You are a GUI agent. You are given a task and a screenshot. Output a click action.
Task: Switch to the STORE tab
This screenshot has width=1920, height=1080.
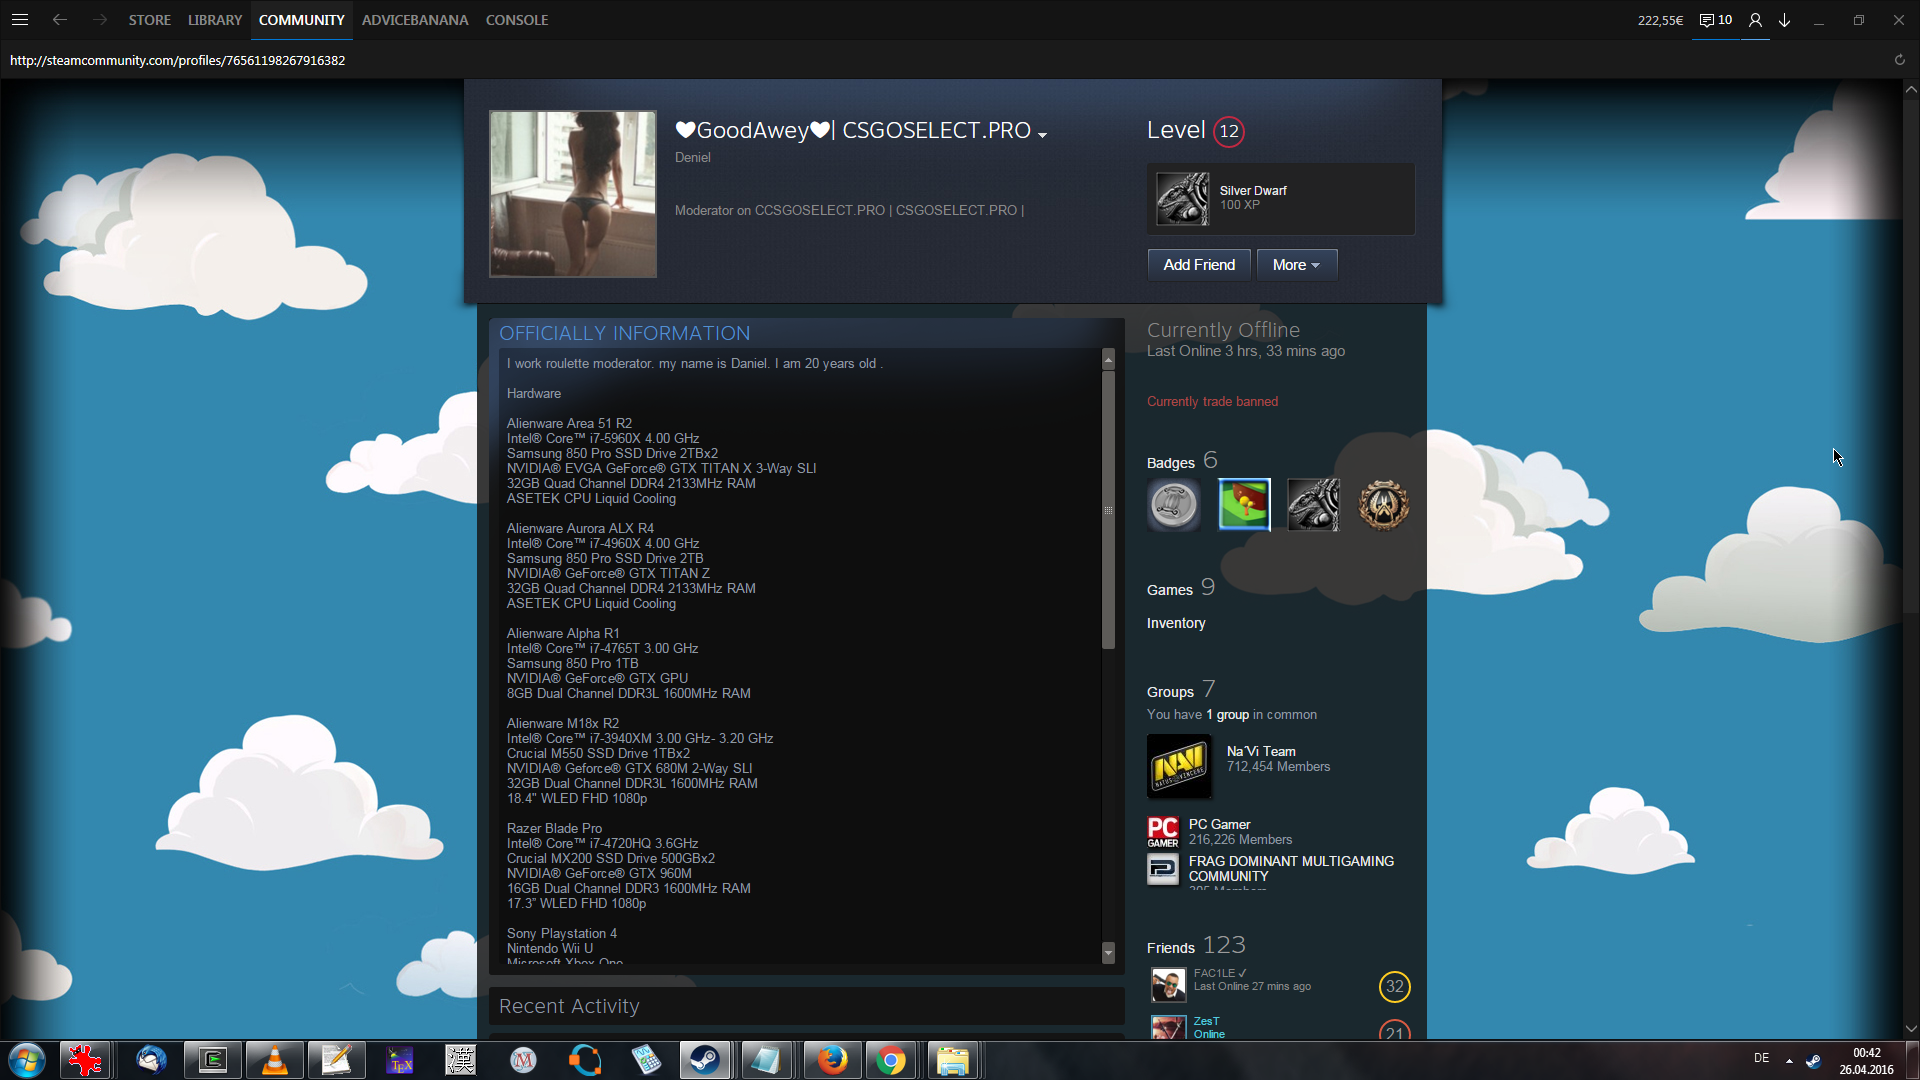tap(149, 20)
